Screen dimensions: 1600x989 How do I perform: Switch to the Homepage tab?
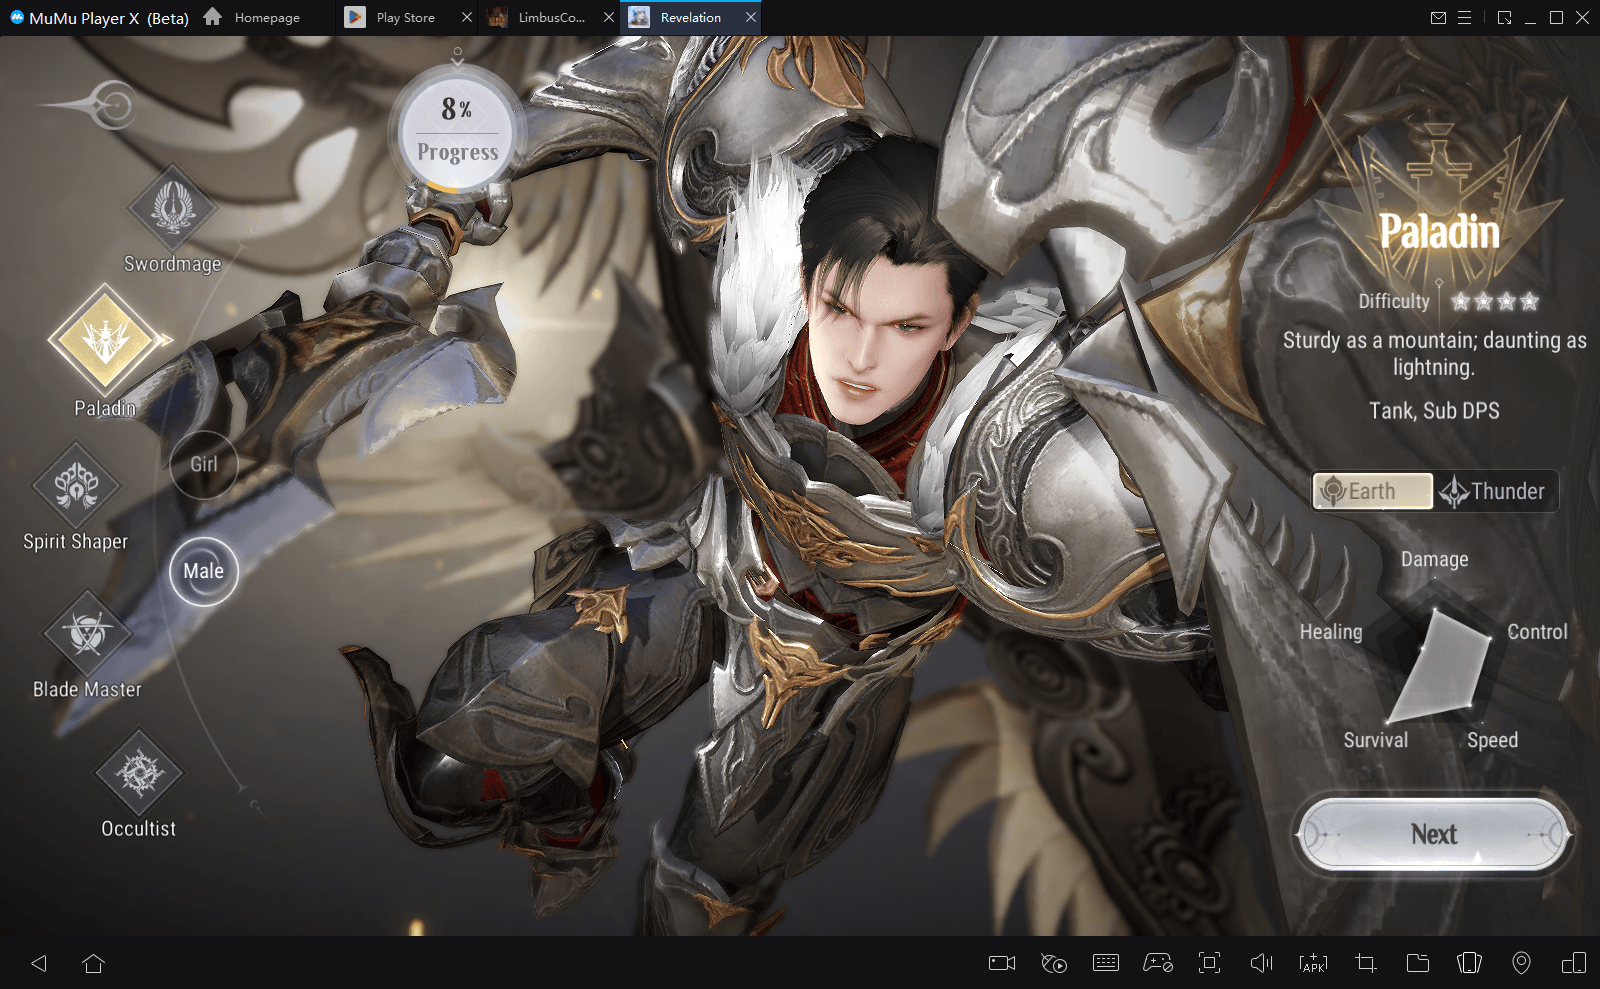(252, 17)
